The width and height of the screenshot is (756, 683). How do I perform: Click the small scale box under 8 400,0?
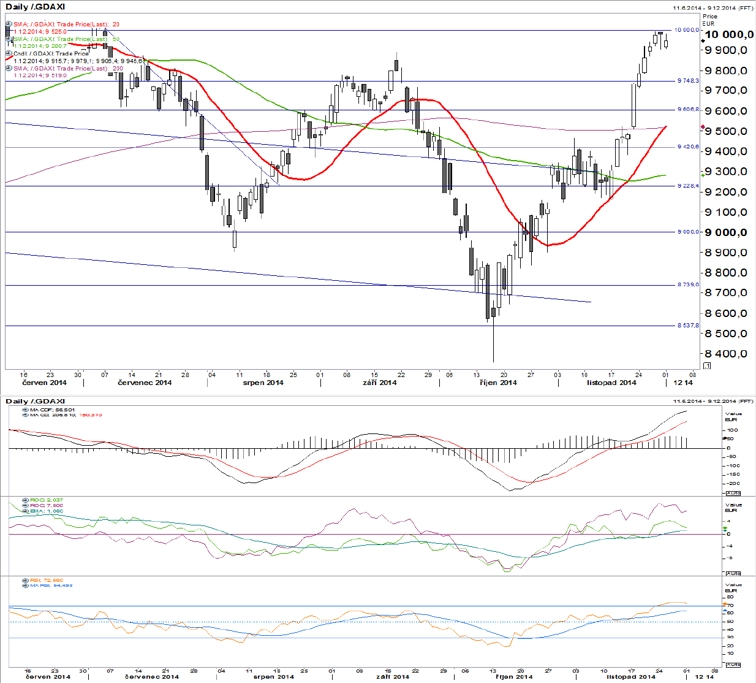(707, 366)
